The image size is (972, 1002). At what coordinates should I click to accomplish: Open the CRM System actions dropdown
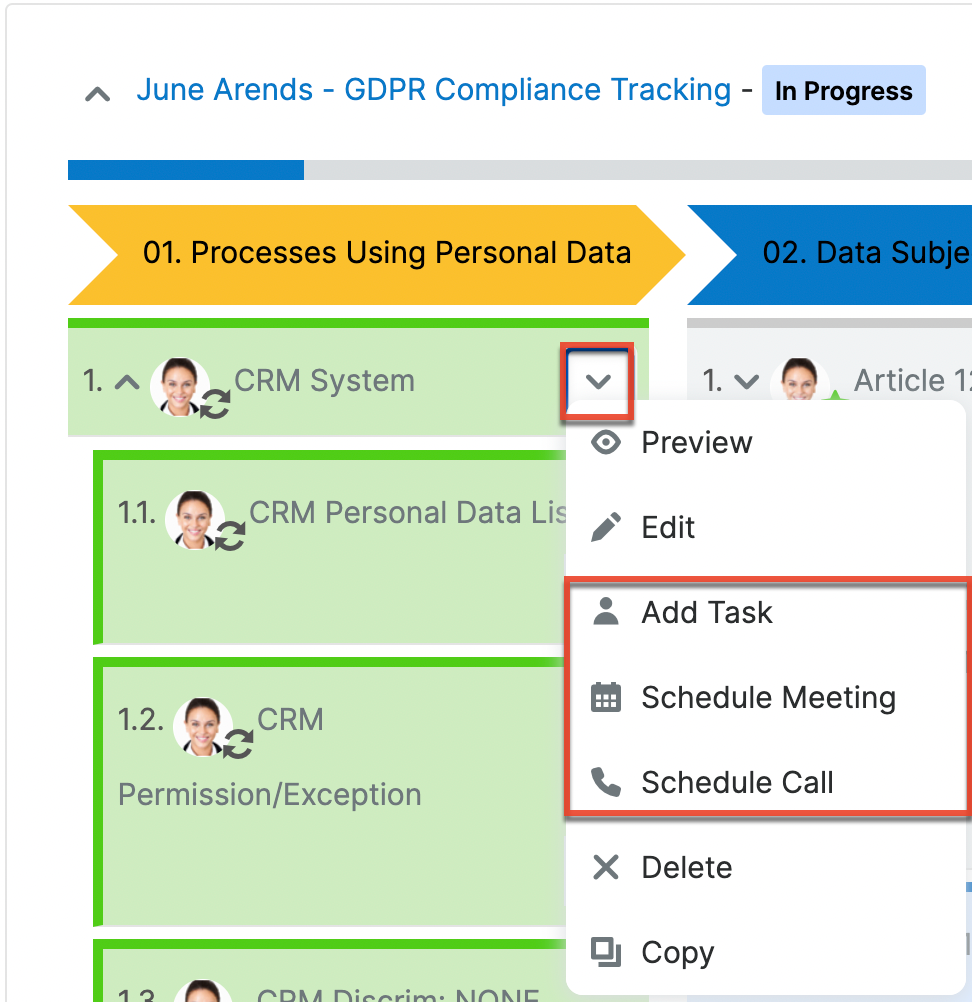tap(598, 381)
